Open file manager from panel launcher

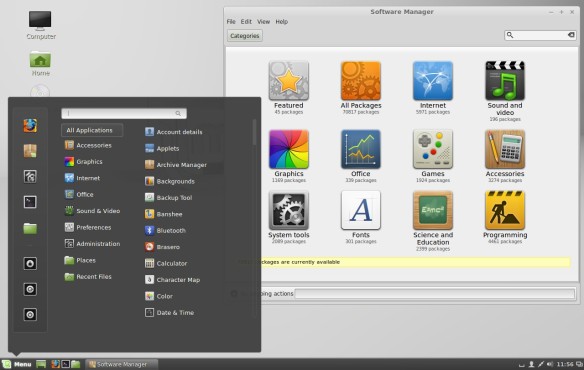[x=76, y=364]
